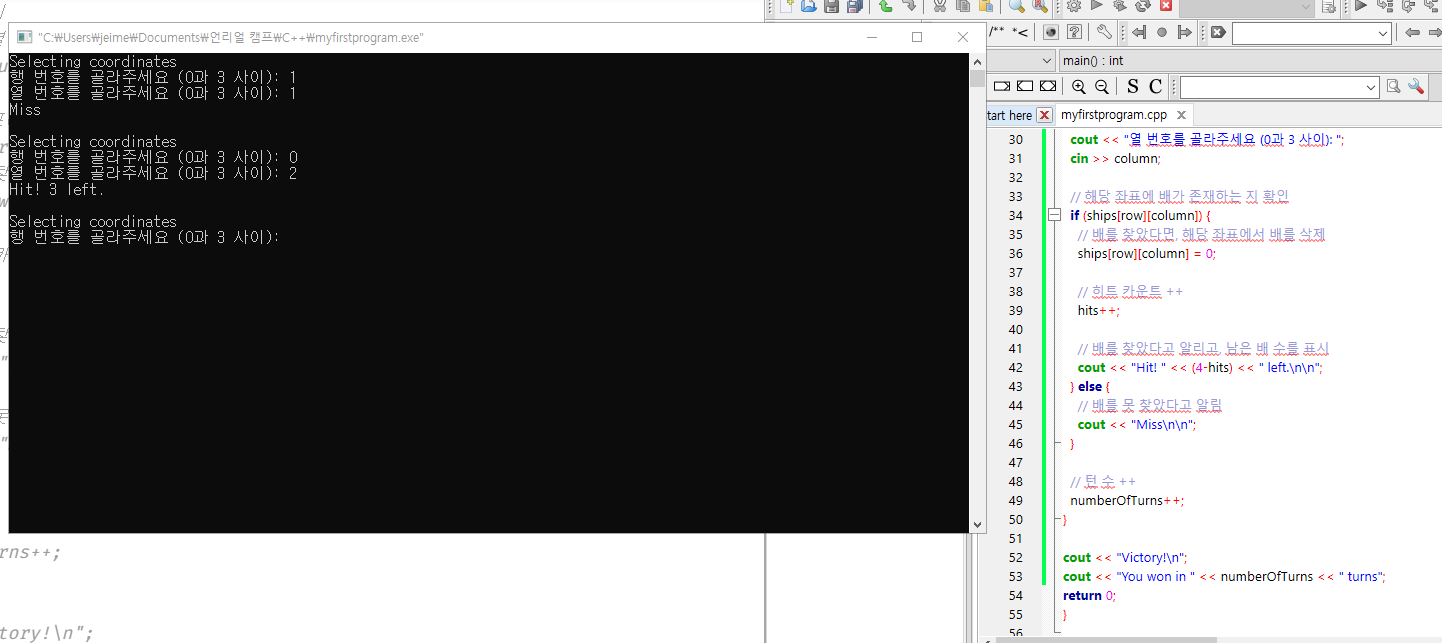Screen dimensions: 1442x643
Task: Click the search options wrench icon
Action: coord(1415,86)
